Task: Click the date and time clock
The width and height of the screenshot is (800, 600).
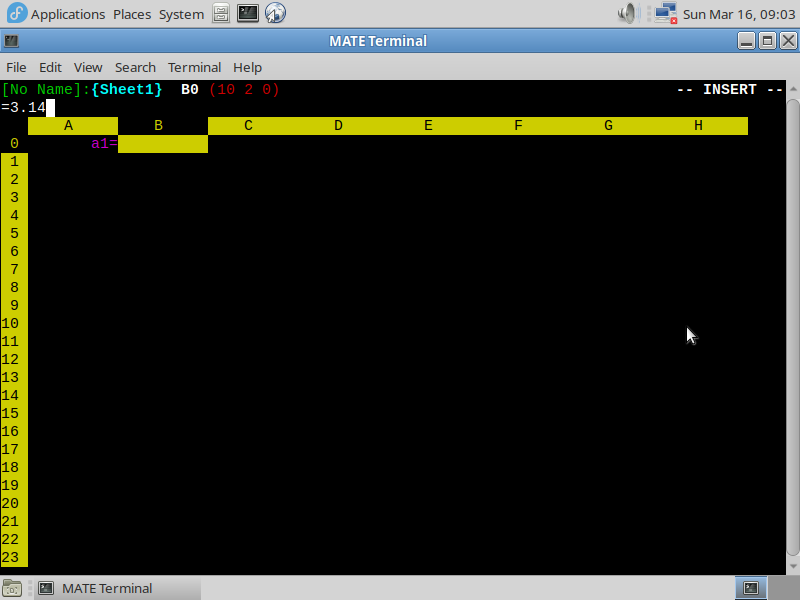Action: click(738, 14)
